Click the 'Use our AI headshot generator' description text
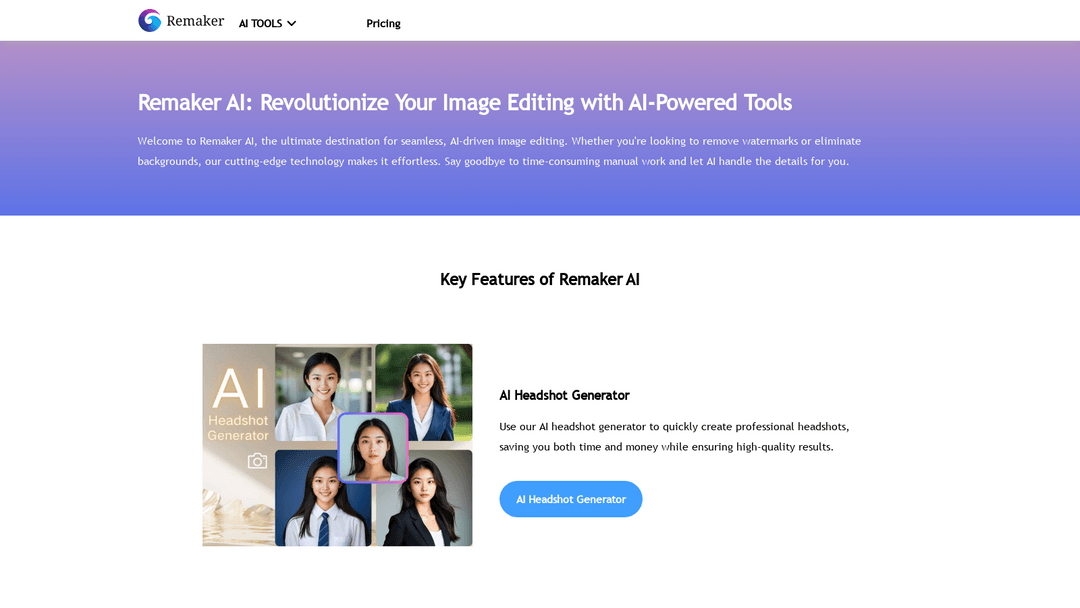This screenshot has width=1080, height=608. coord(674,437)
